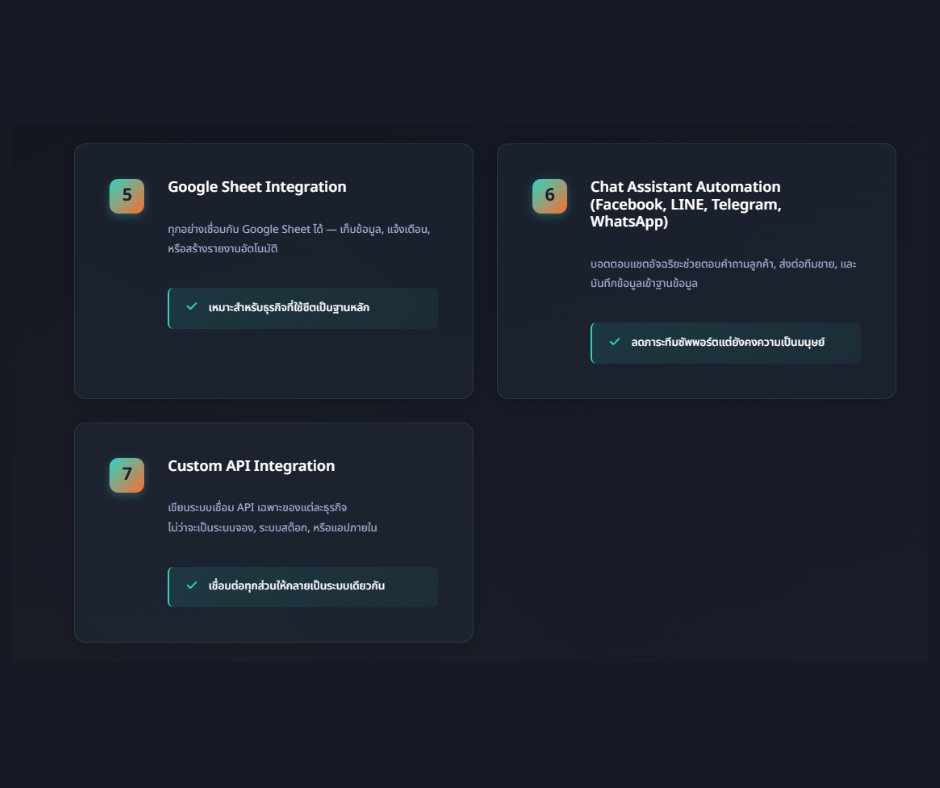The height and width of the screenshot is (788, 940).
Task: Select the highlight box 'ลดภาระทีมซัพพอร์ตแต่ยังคงความเป็นมนุษย์'
Action: click(x=726, y=343)
